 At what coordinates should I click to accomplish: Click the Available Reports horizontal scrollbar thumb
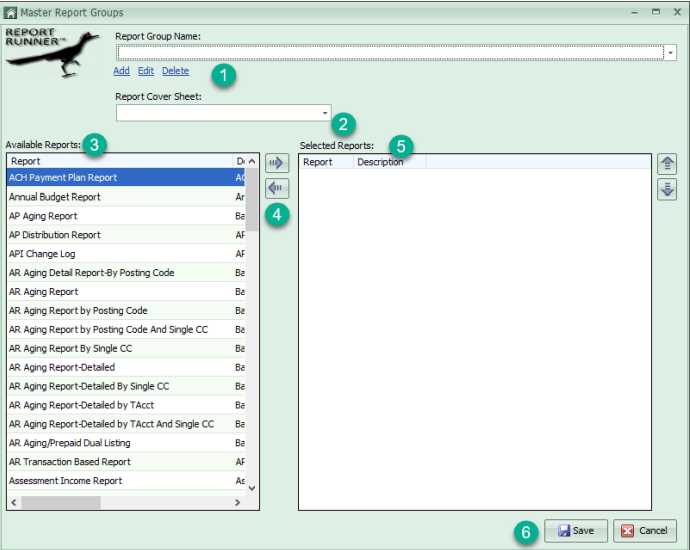[x=61, y=502]
